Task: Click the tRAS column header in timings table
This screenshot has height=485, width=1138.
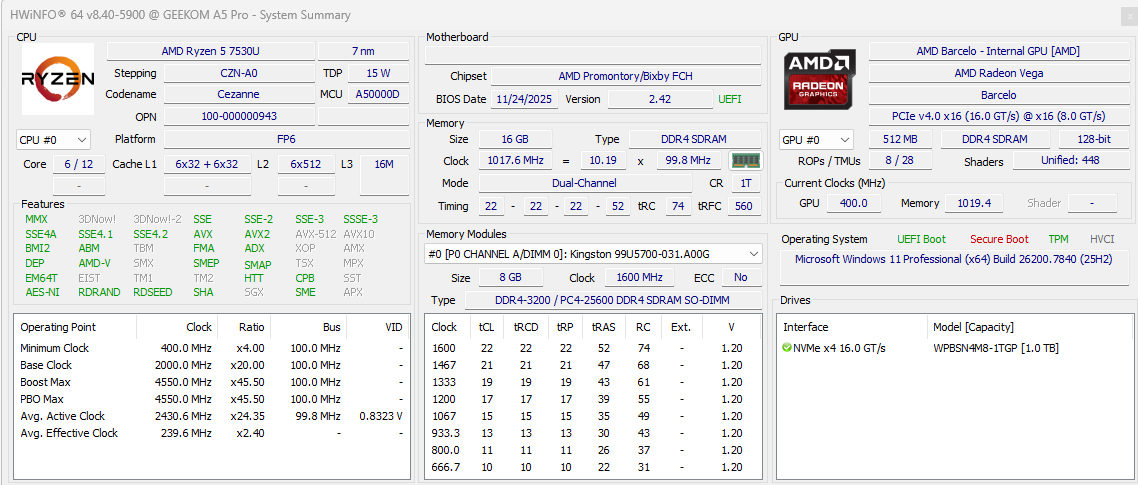Action: tap(603, 327)
